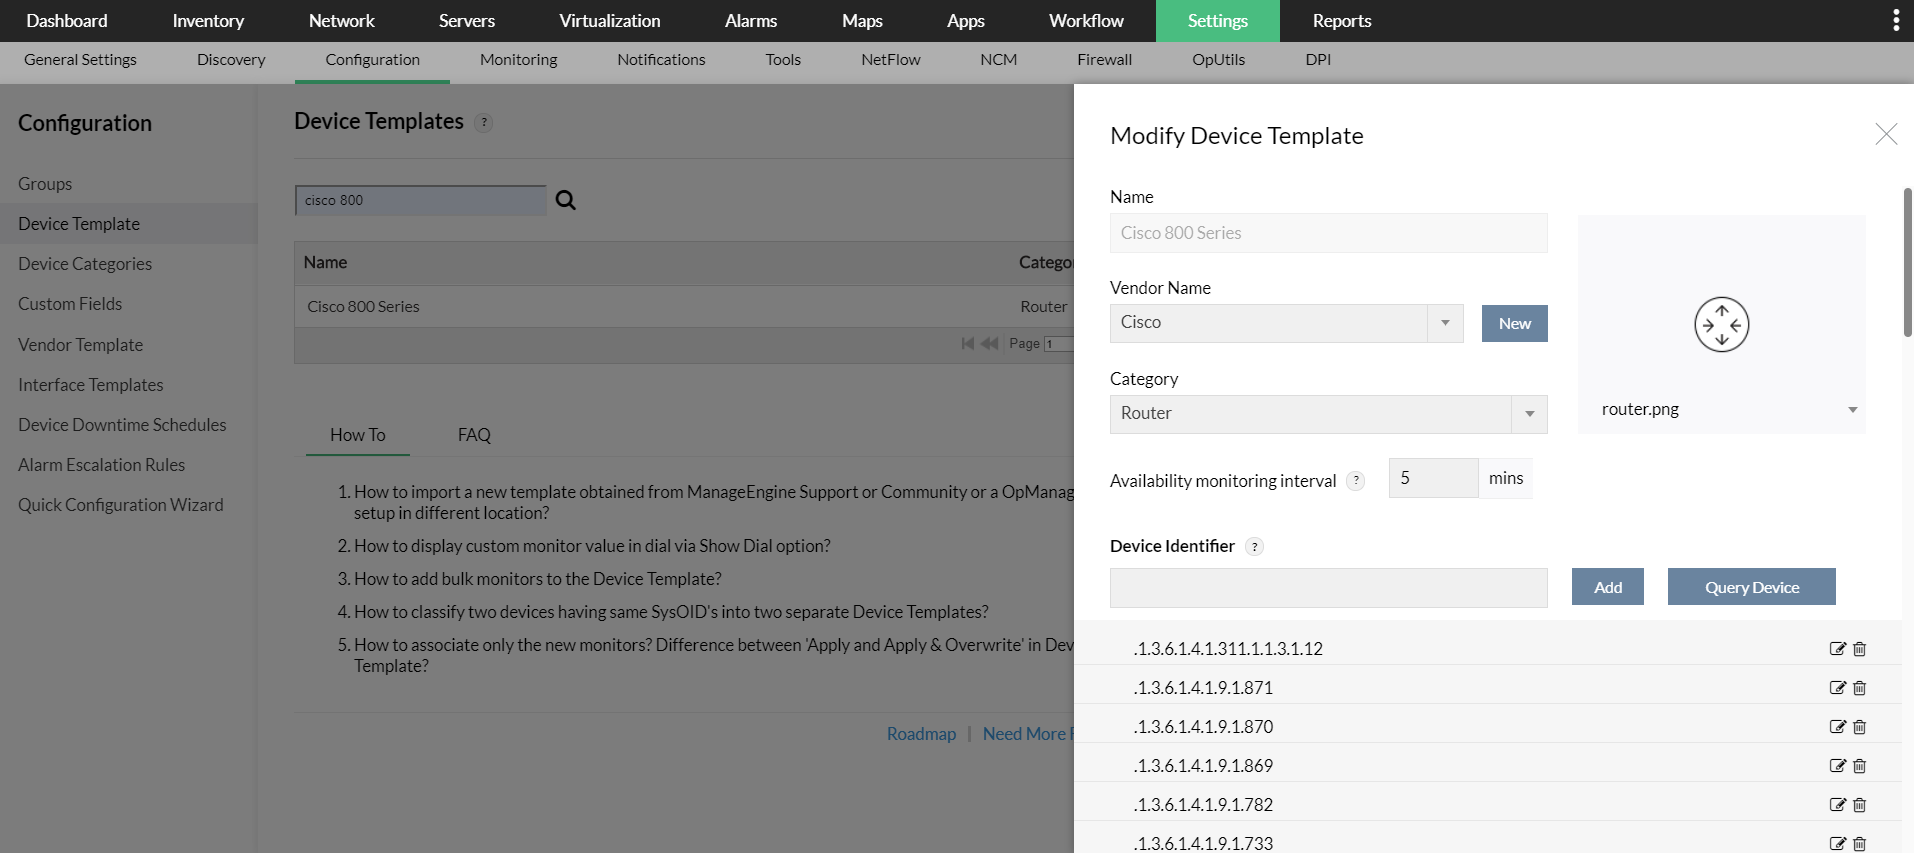Image resolution: width=1914 pixels, height=853 pixels.
Task: Show Availability monitoring interval help
Action: point(1356,481)
